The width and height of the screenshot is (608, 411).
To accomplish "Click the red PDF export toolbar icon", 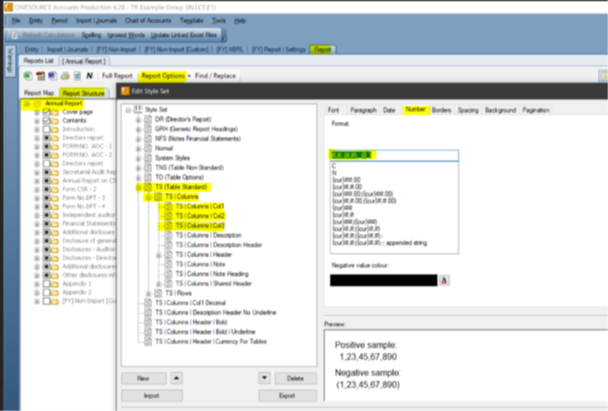I will [x=39, y=75].
